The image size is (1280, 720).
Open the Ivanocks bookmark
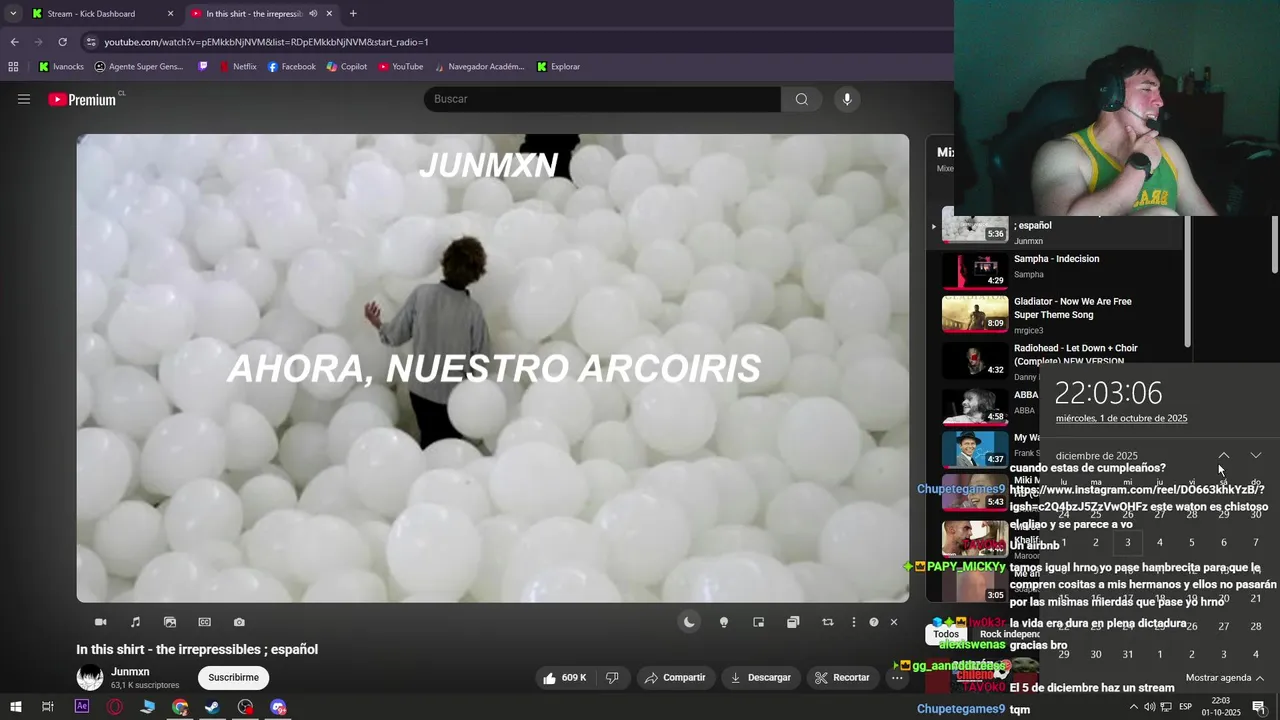(x=61, y=67)
